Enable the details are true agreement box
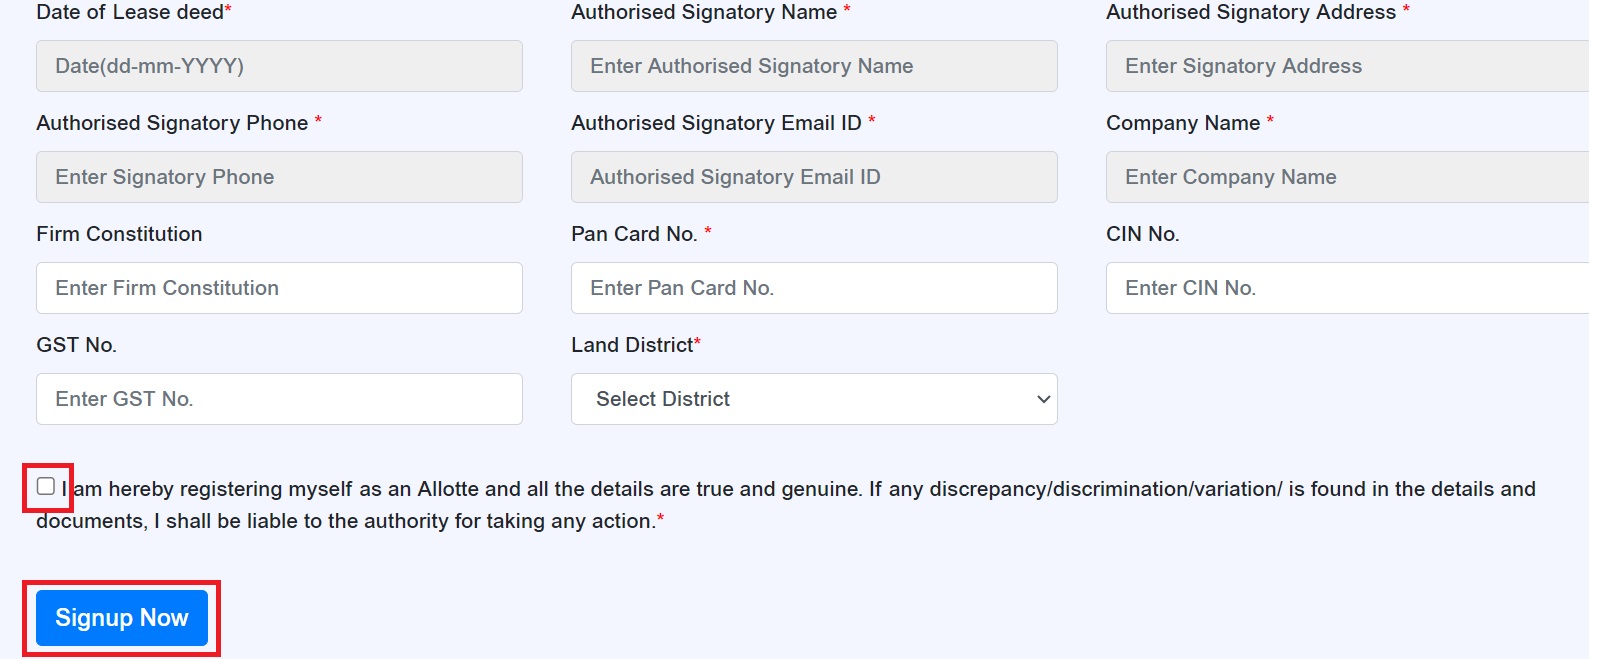This screenshot has width=1598, height=659. click(x=46, y=488)
